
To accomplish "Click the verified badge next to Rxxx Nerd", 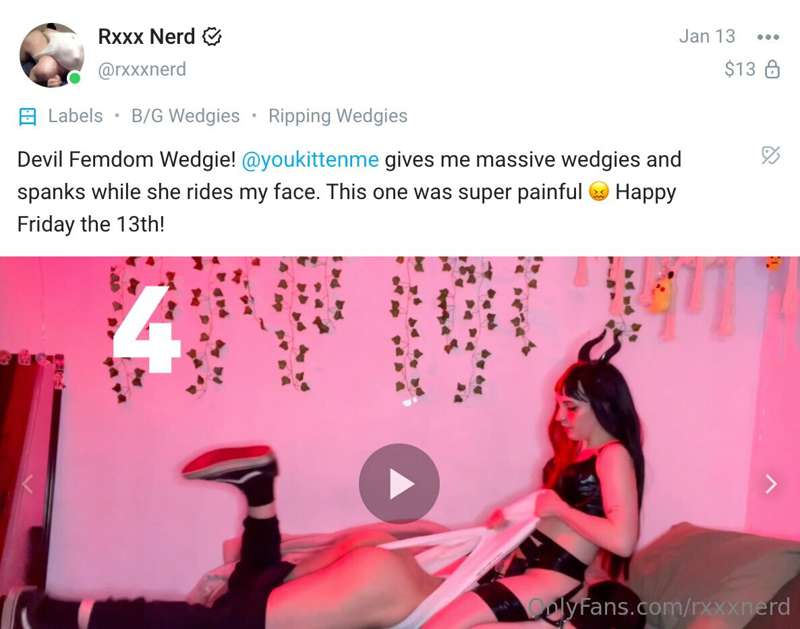I will 212,37.
